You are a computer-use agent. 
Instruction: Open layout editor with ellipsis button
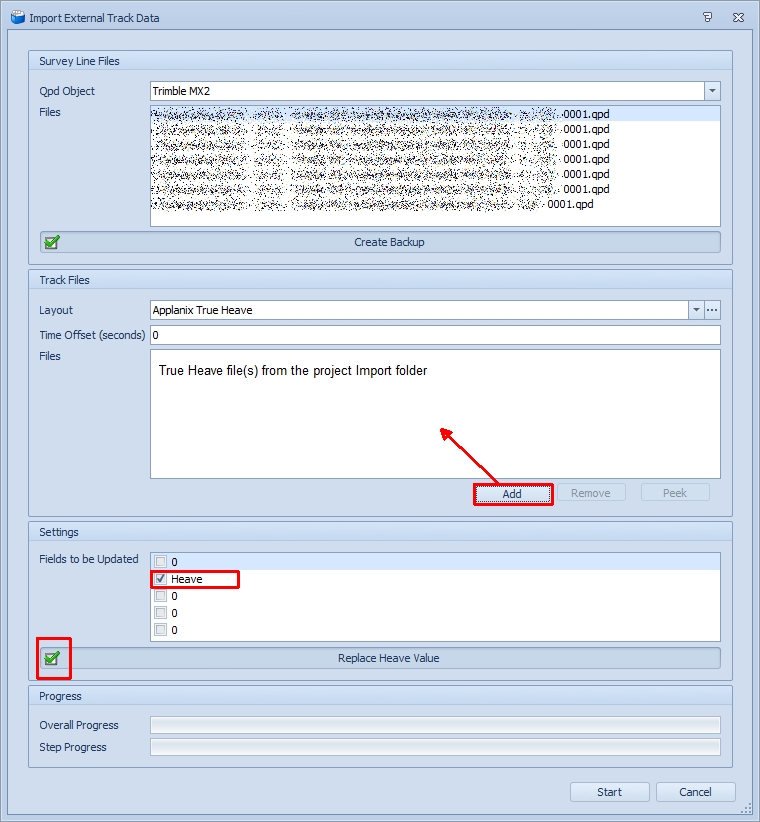tap(712, 310)
